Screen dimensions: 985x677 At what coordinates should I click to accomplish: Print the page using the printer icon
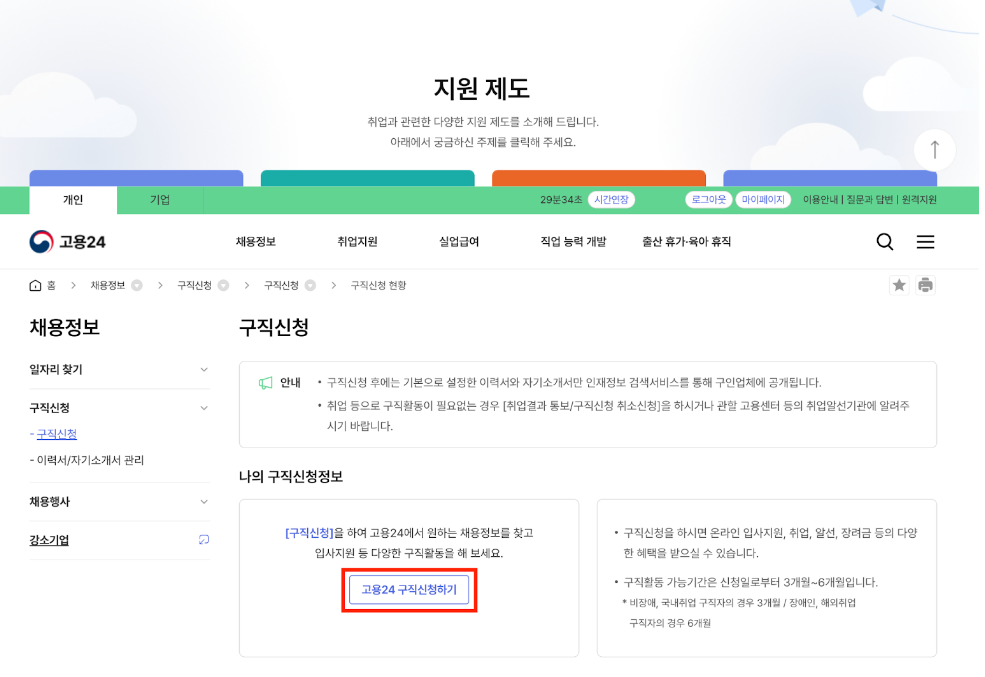coord(925,284)
